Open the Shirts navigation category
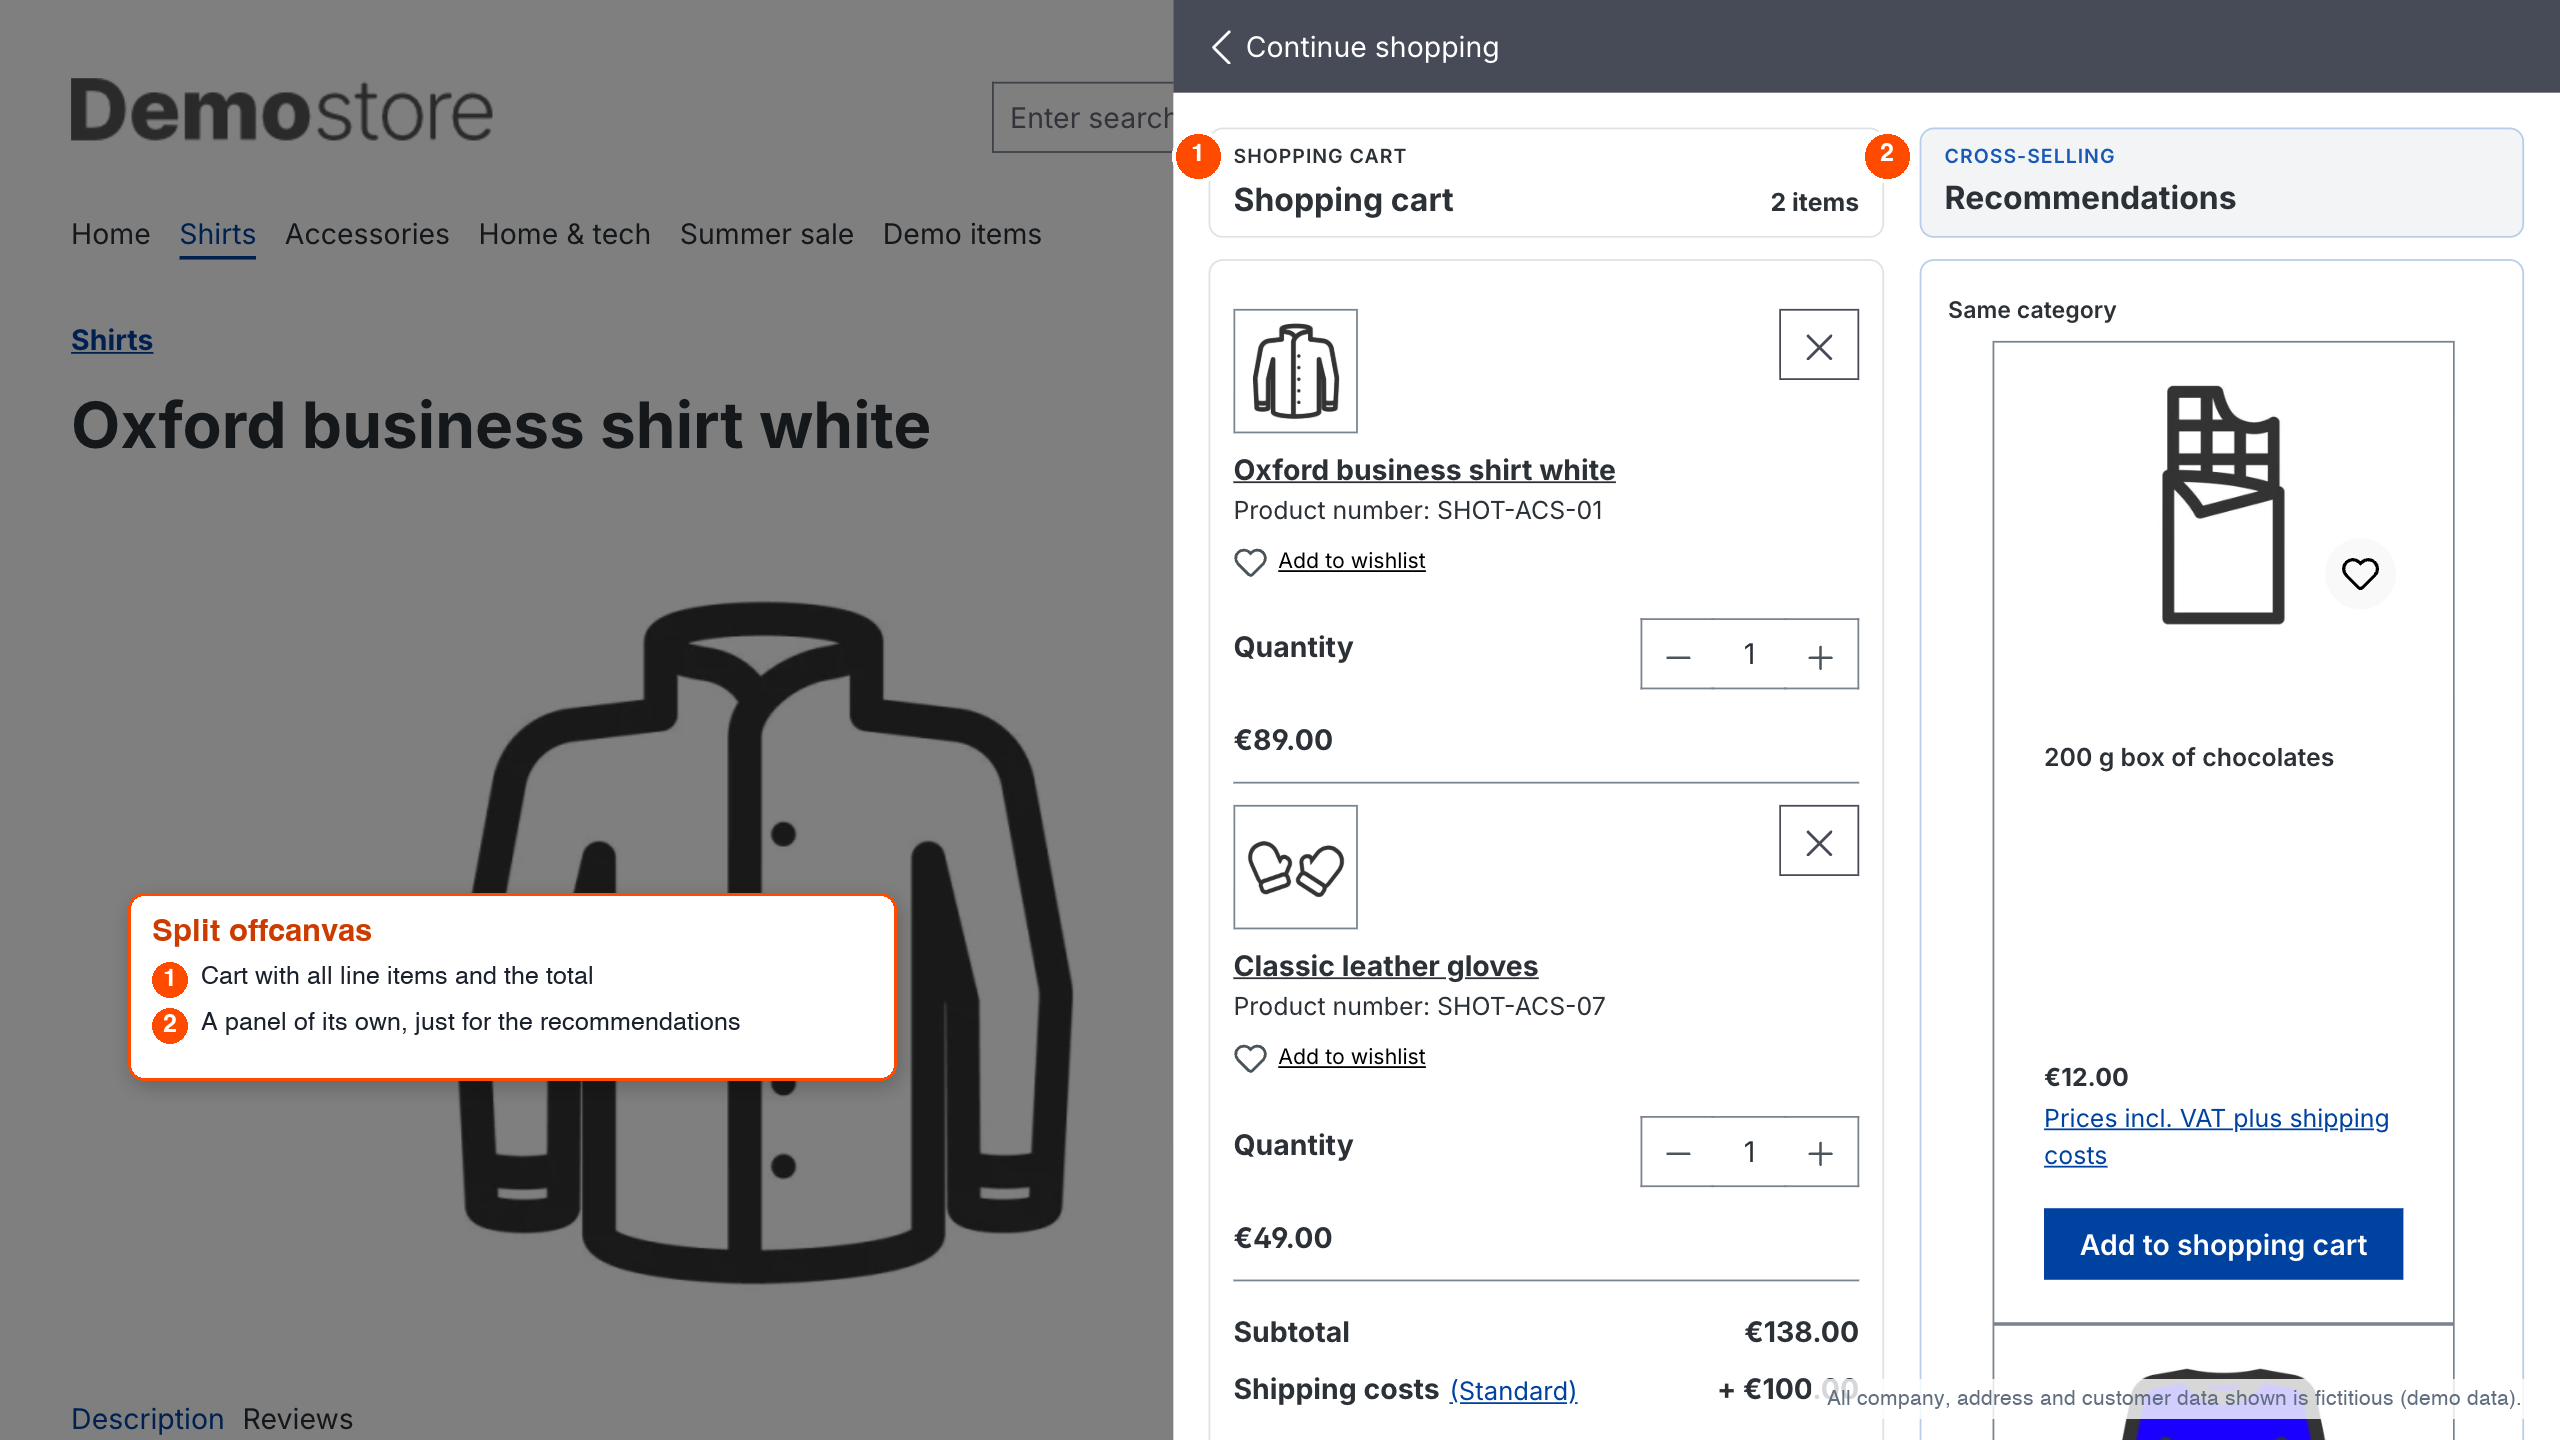 click(x=217, y=234)
